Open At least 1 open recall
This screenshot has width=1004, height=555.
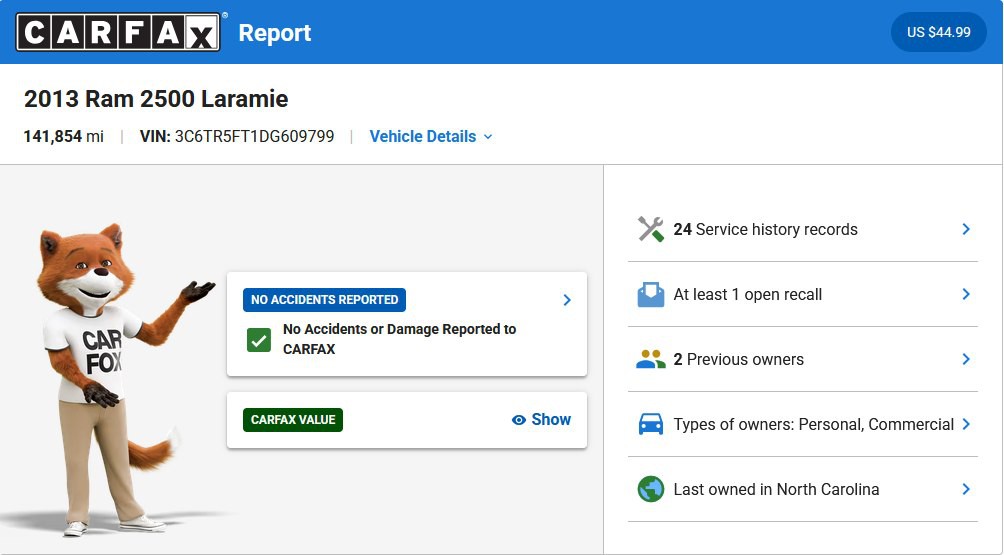[x=803, y=294]
